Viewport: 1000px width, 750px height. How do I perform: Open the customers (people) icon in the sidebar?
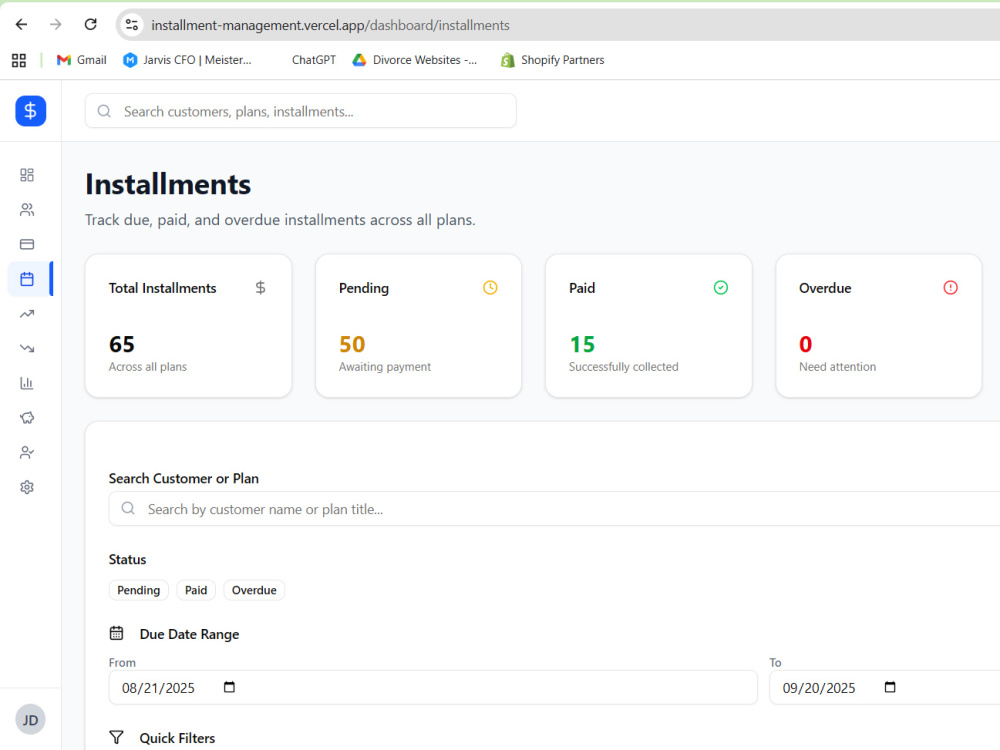pos(27,210)
